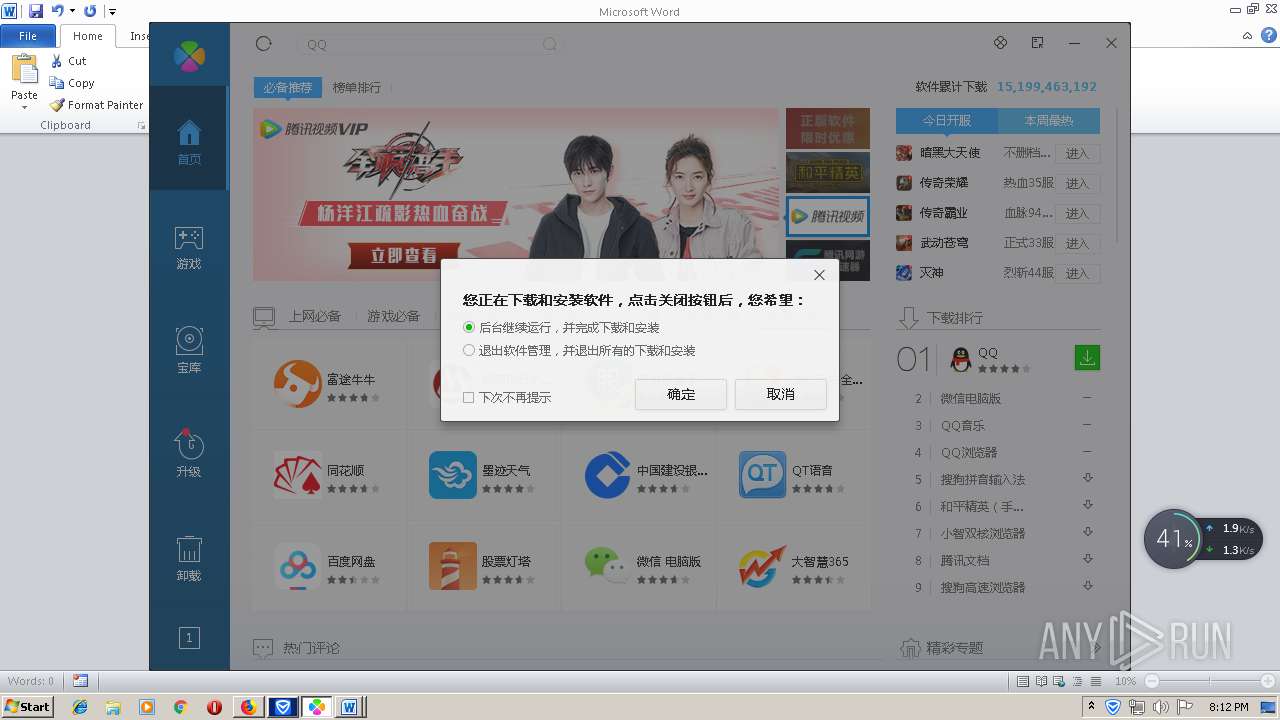Click the download count box icon in sidebar

click(189, 637)
